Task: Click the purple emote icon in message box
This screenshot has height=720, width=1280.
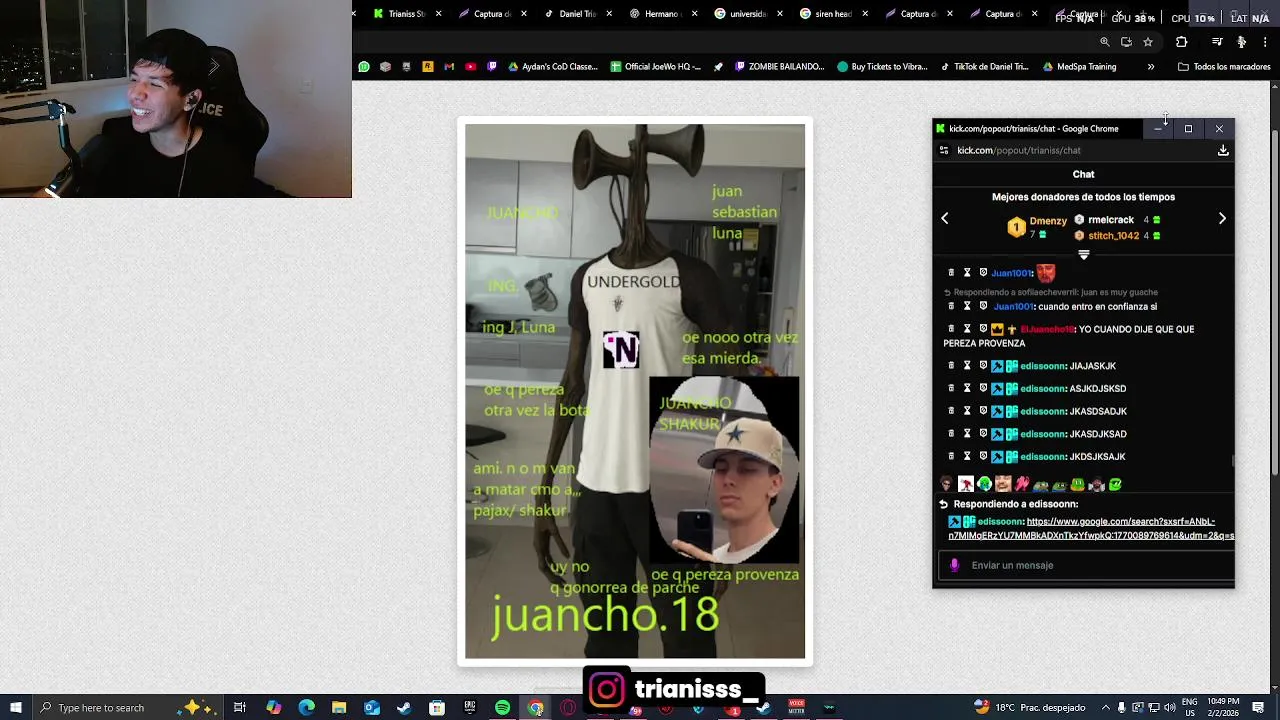Action: [954, 565]
